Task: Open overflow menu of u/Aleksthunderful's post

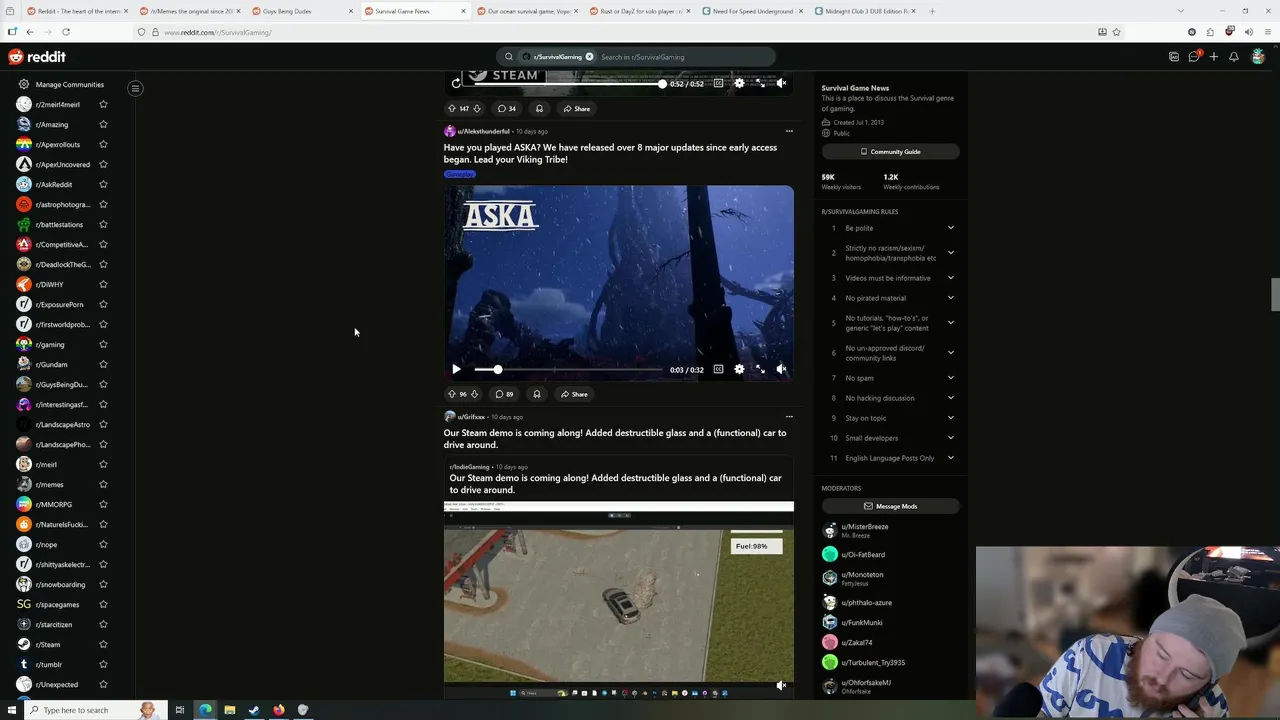Action: pos(789,131)
